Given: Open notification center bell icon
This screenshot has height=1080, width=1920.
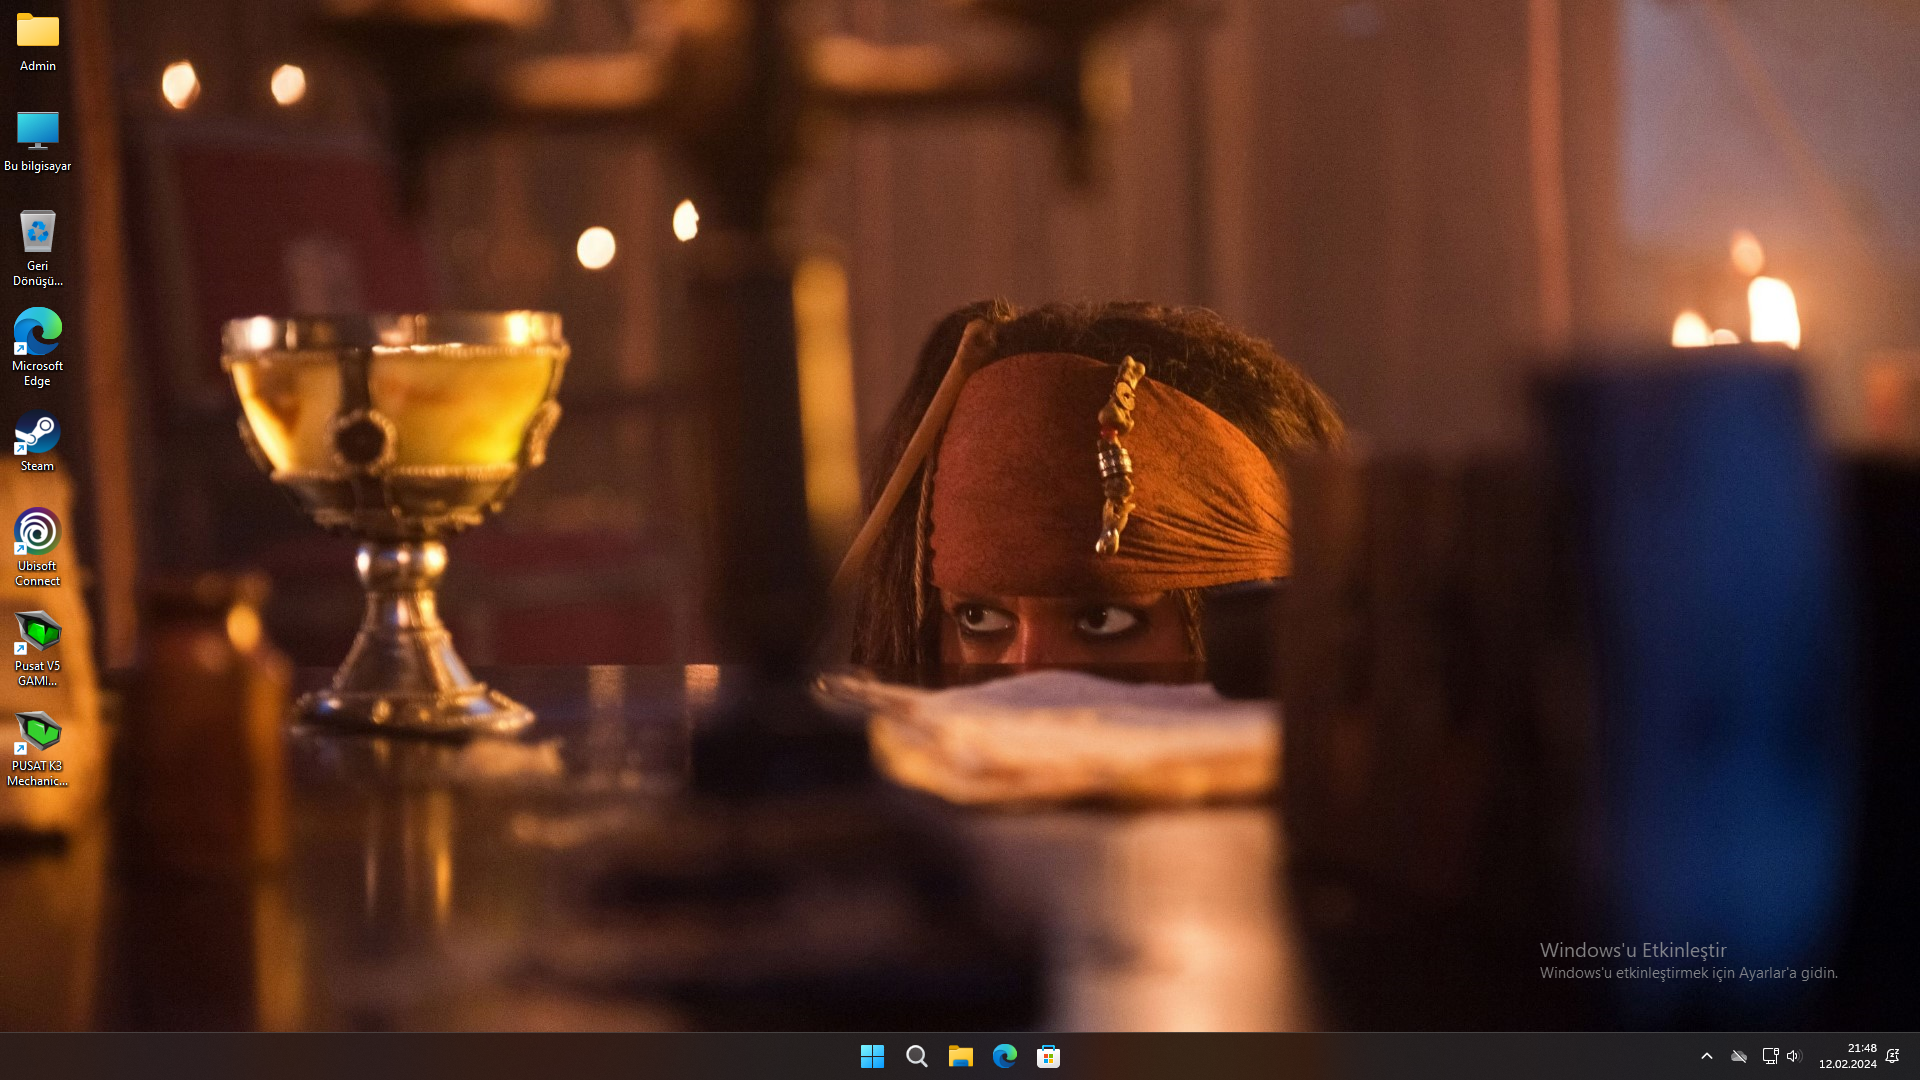Looking at the screenshot, I should [x=1892, y=1056].
